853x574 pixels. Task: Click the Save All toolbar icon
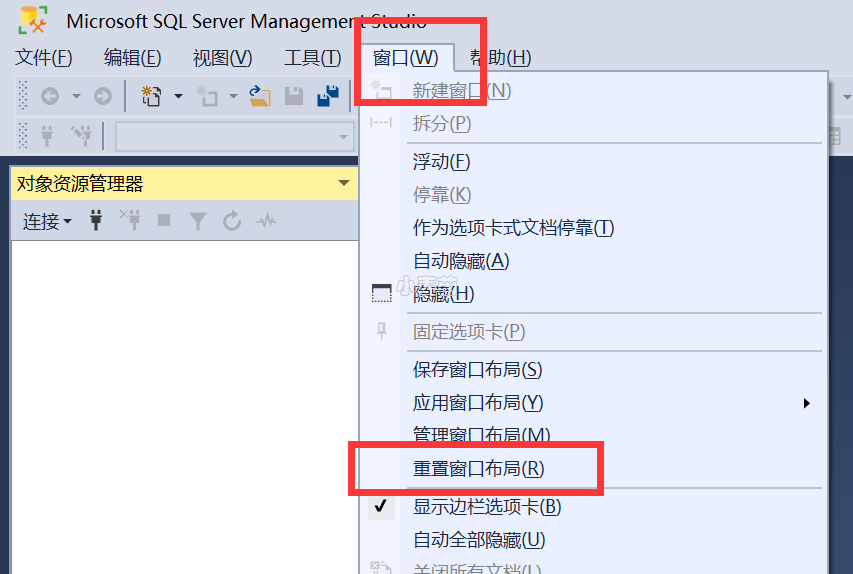[x=327, y=96]
